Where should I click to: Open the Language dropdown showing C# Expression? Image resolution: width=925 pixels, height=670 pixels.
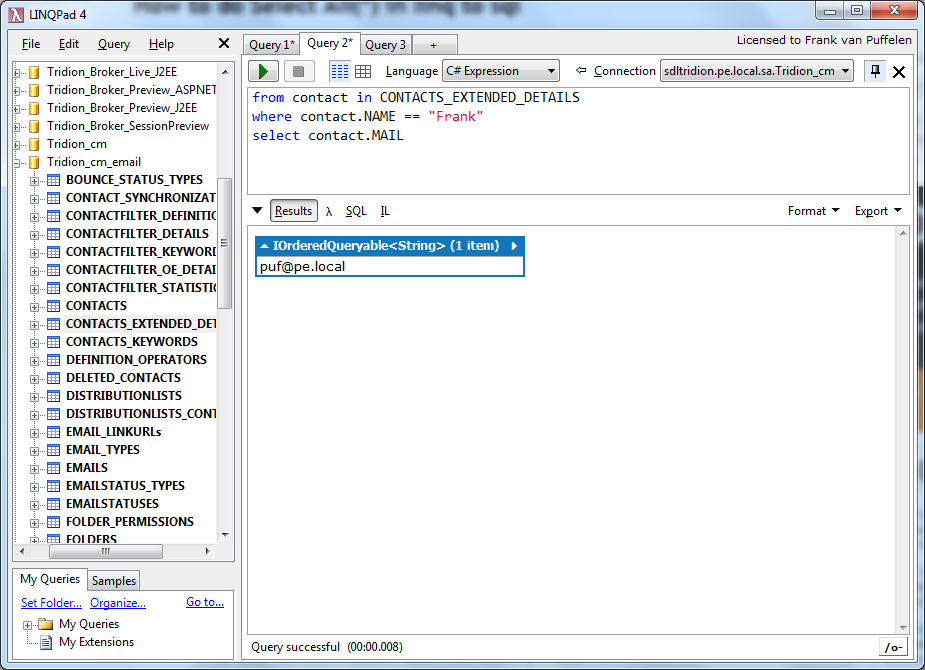[x=500, y=71]
